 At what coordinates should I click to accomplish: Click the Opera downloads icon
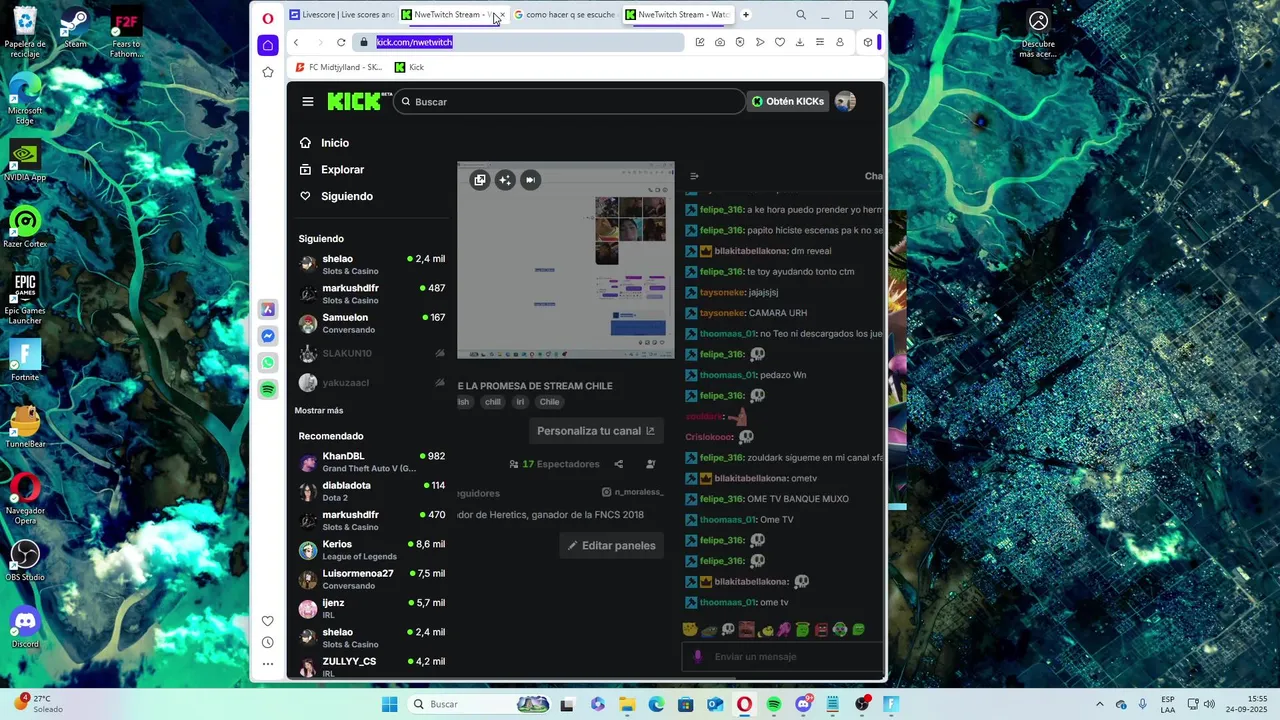click(800, 42)
